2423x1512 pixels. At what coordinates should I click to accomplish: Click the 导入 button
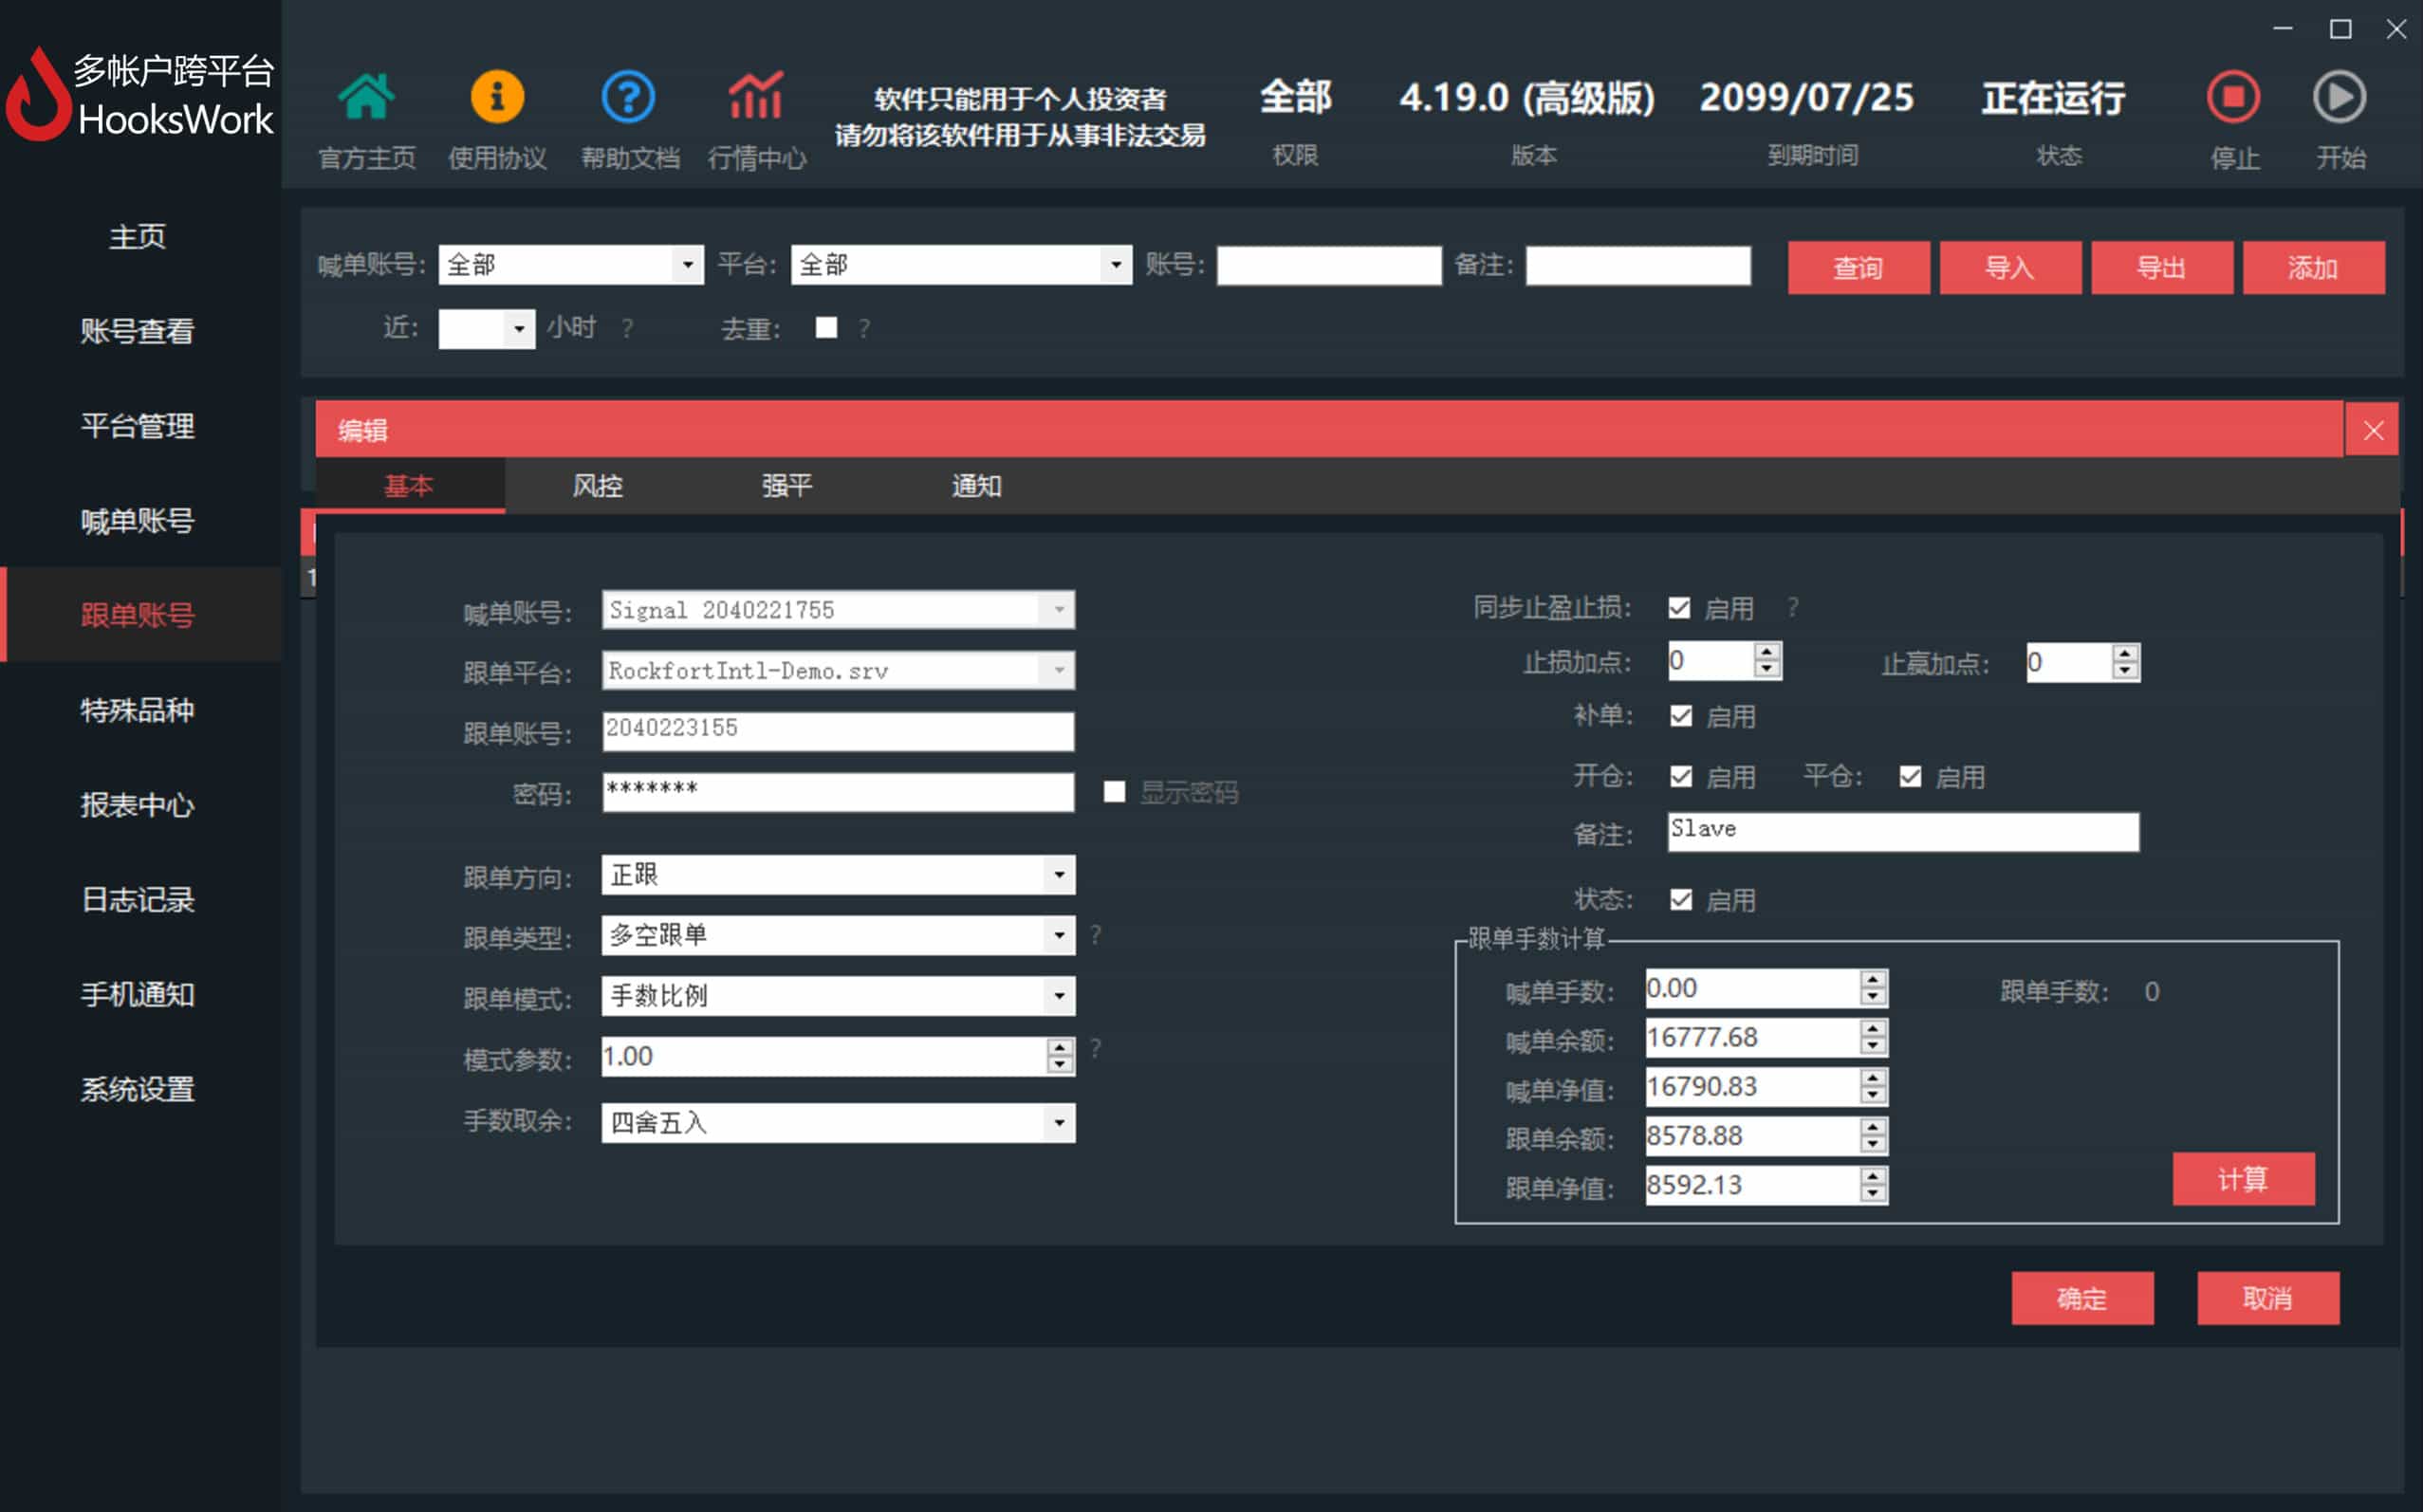pos(2010,268)
